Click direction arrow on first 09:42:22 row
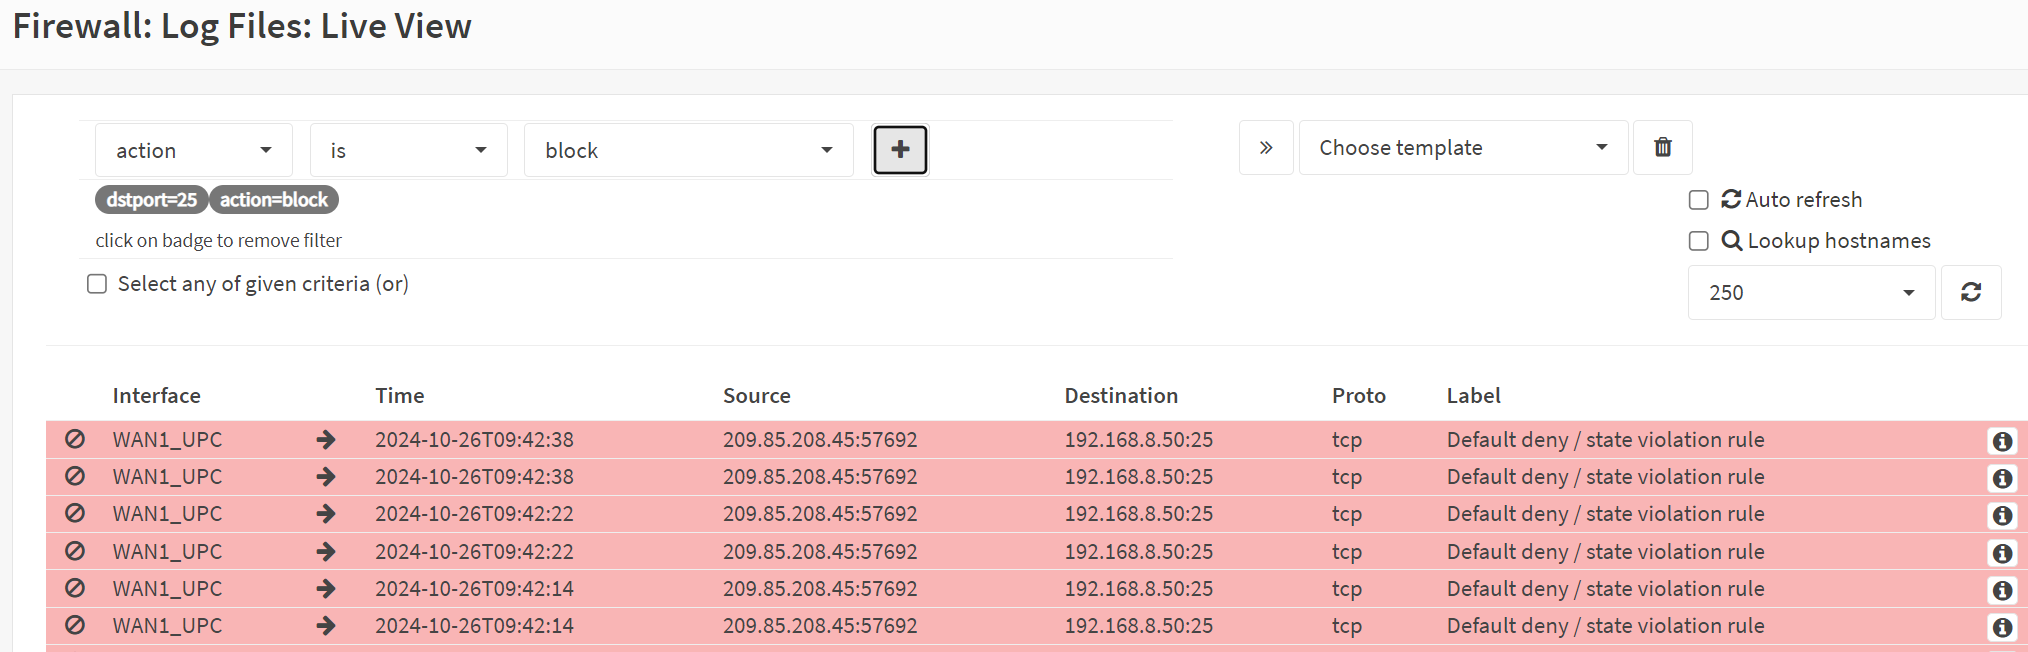The image size is (2028, 652). [x=326, y=514]
